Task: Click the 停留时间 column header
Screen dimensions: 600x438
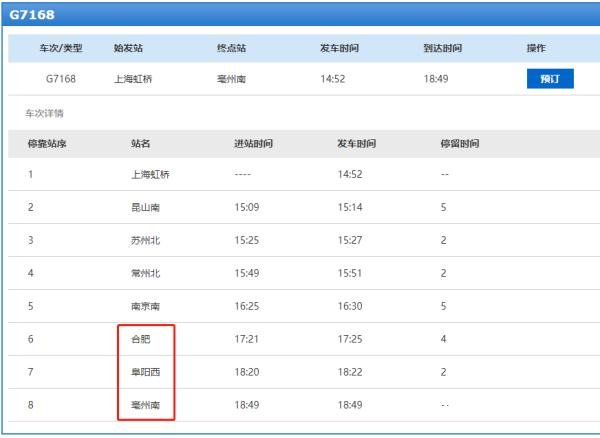Action: [459, 144]
